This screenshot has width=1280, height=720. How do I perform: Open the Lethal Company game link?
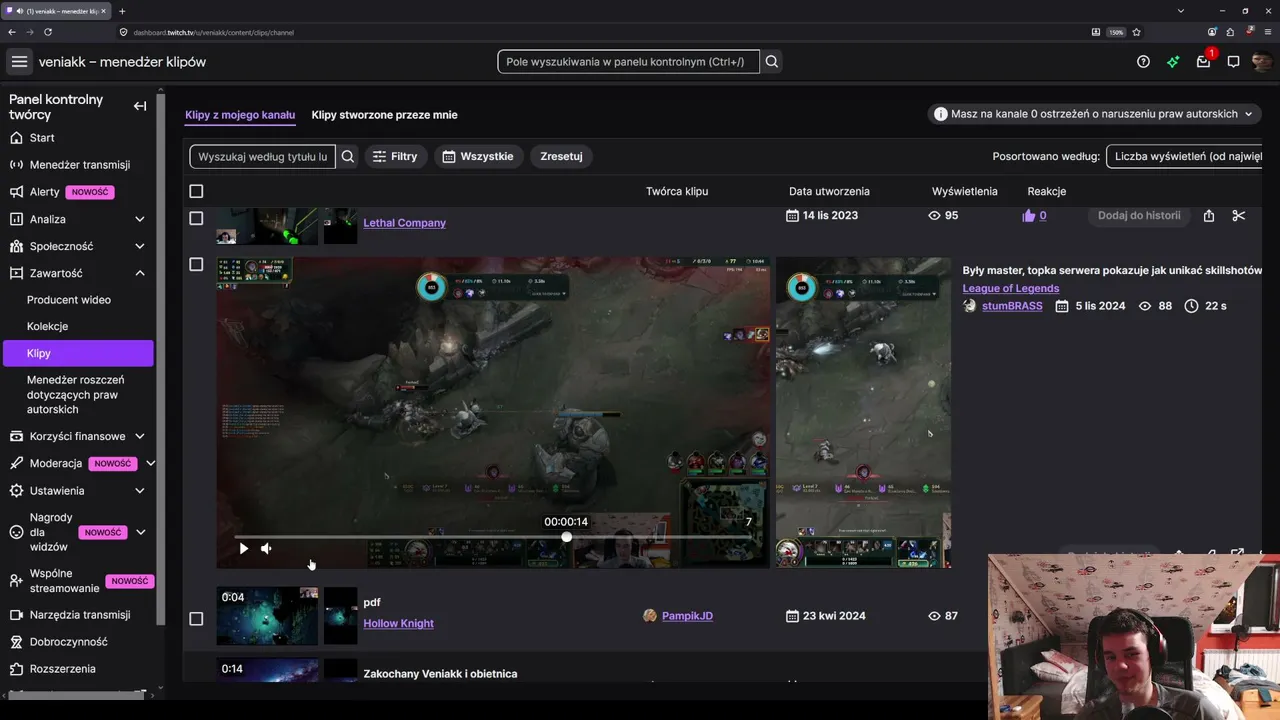(404, 223)
